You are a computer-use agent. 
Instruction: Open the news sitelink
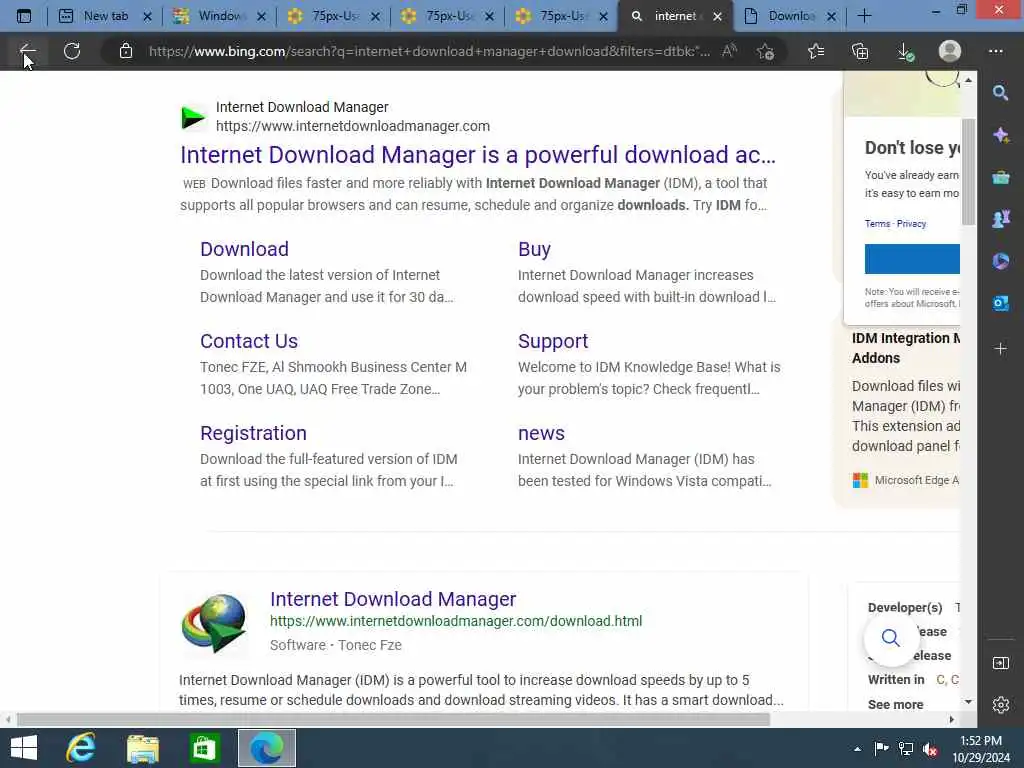pos(541,433)
